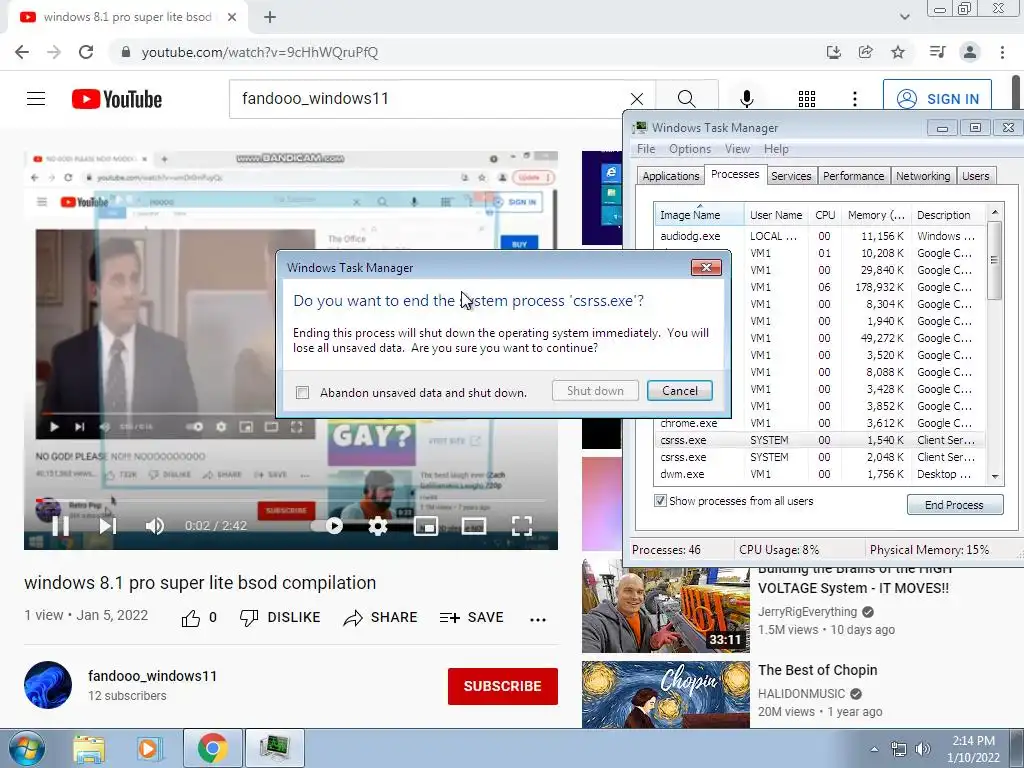The image size is (1024, 768).
Task: Switch to the Applications tab
Action: (x=671, y=176)
